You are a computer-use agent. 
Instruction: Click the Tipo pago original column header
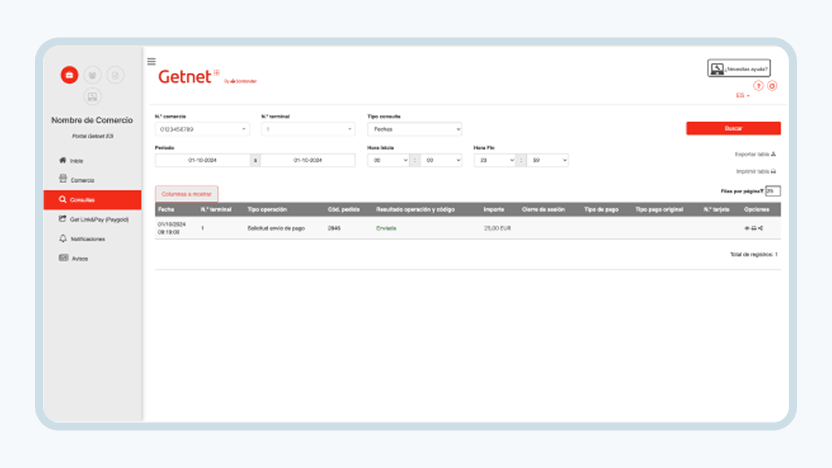(659, 210)
